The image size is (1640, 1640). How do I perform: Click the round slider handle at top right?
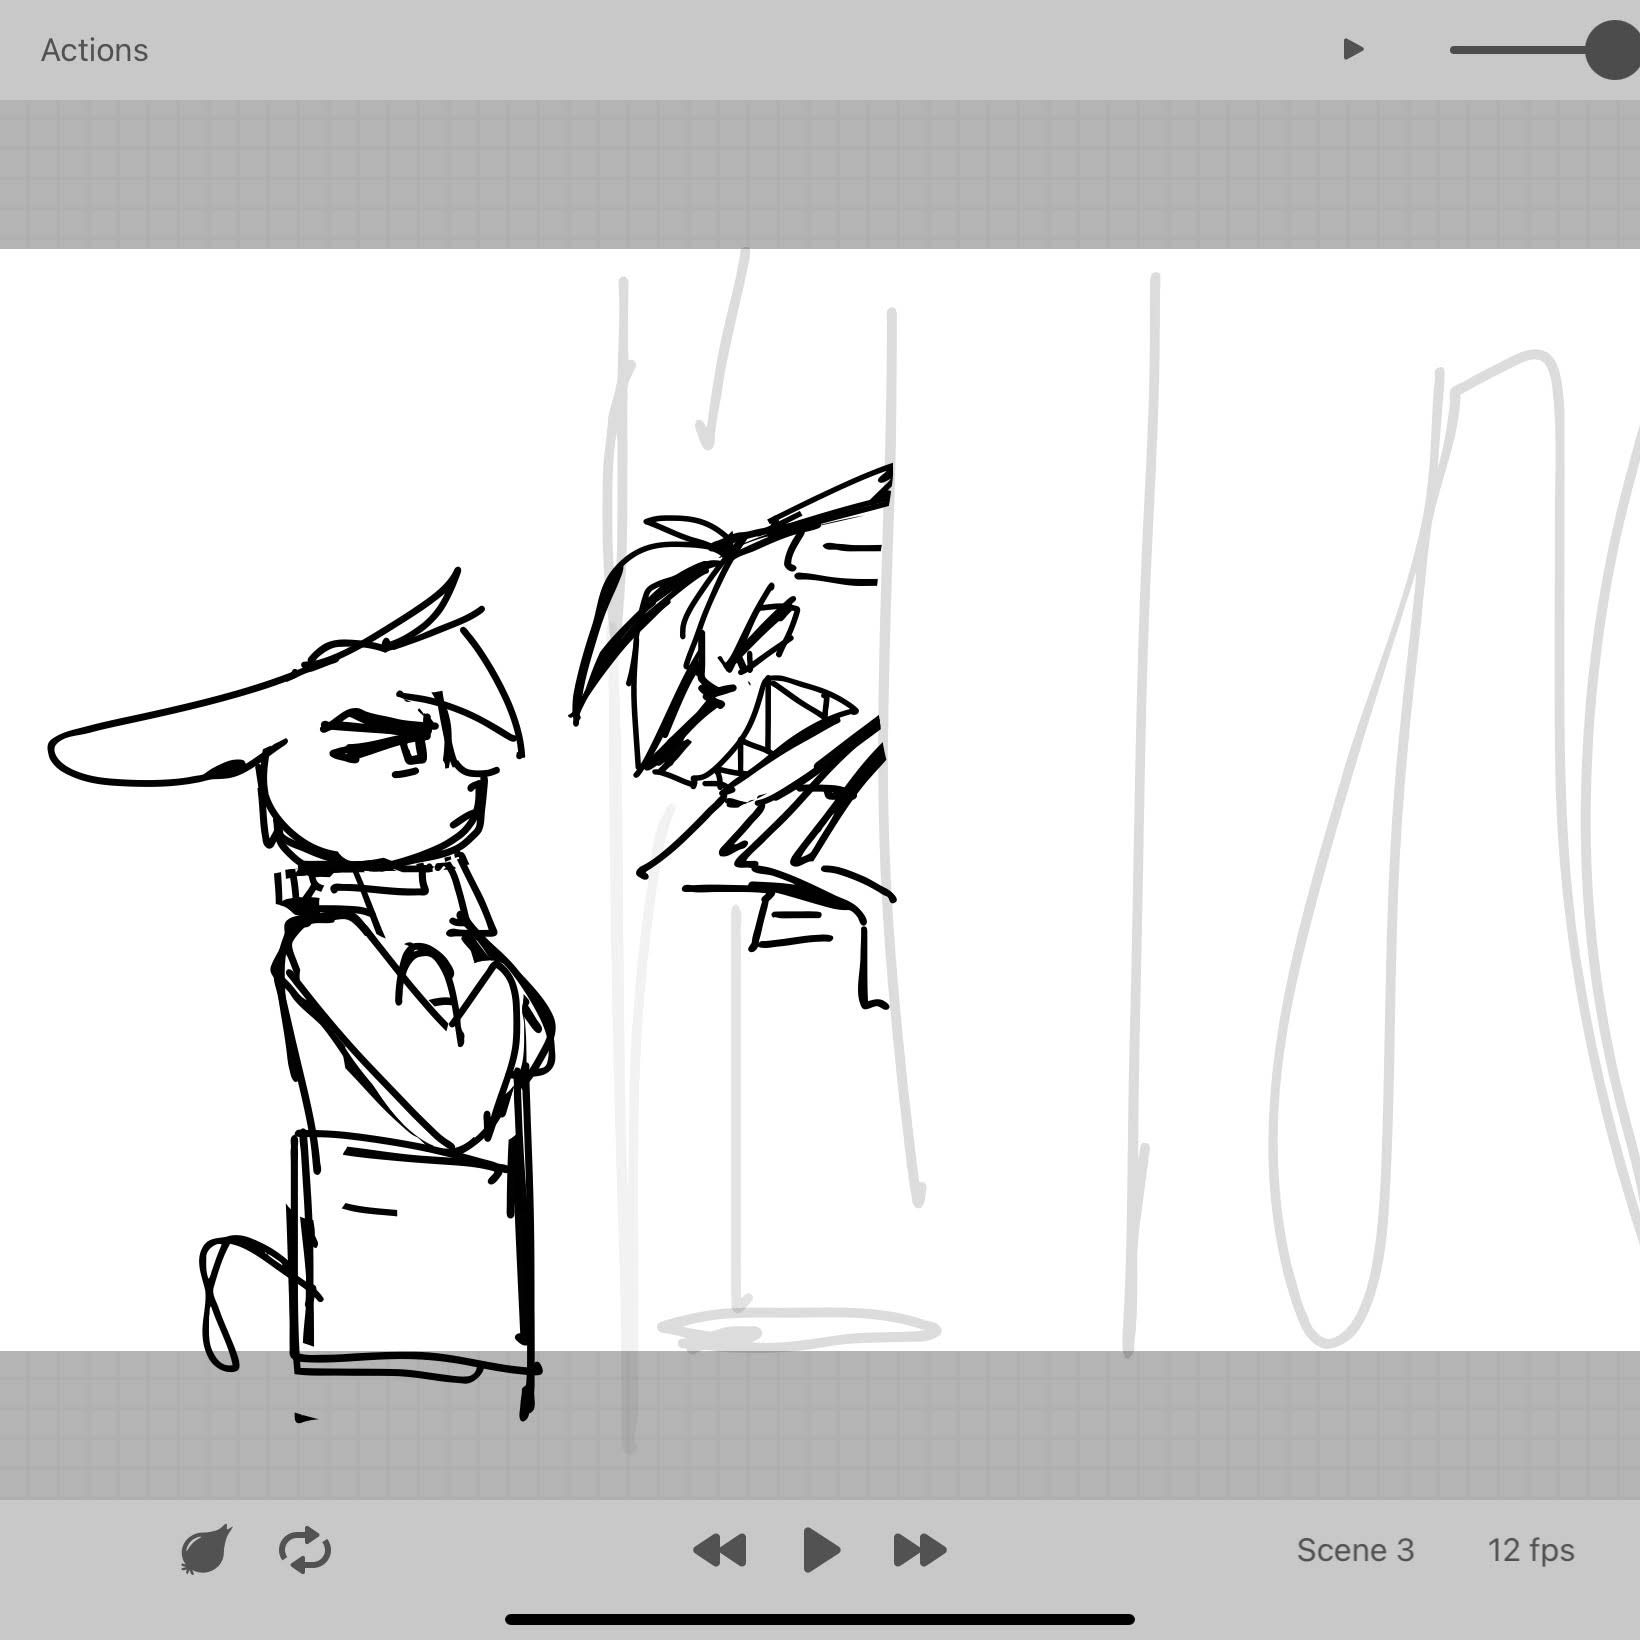pyautogui.click(x=1612, y=50)
